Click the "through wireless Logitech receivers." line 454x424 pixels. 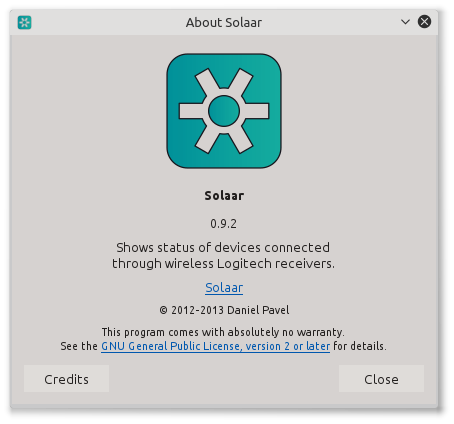tap(223, 263)
